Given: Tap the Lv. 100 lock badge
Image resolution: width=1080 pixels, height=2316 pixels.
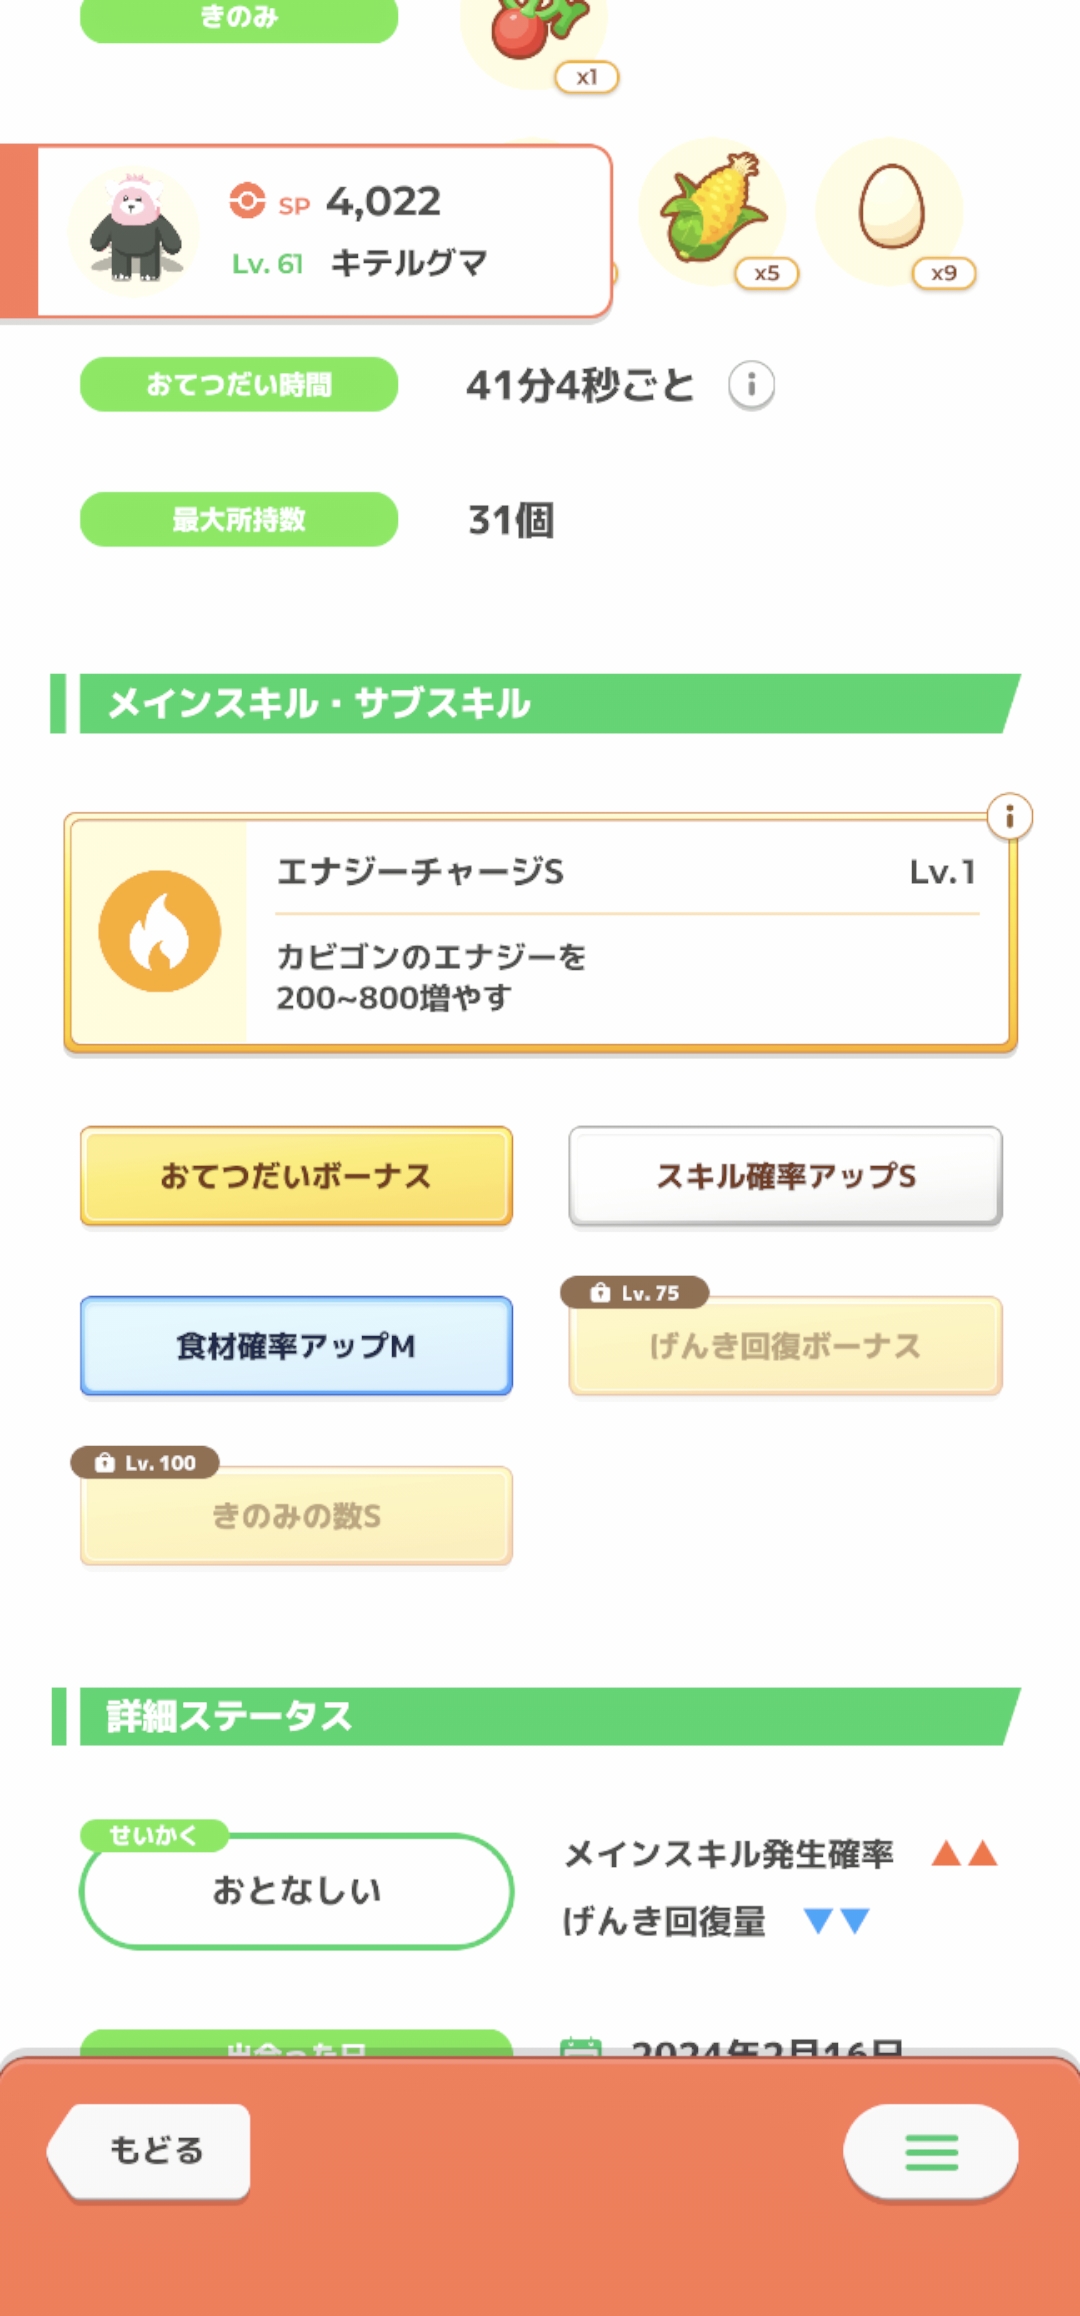Looking at the screenshot, I should coord(146,1463).
